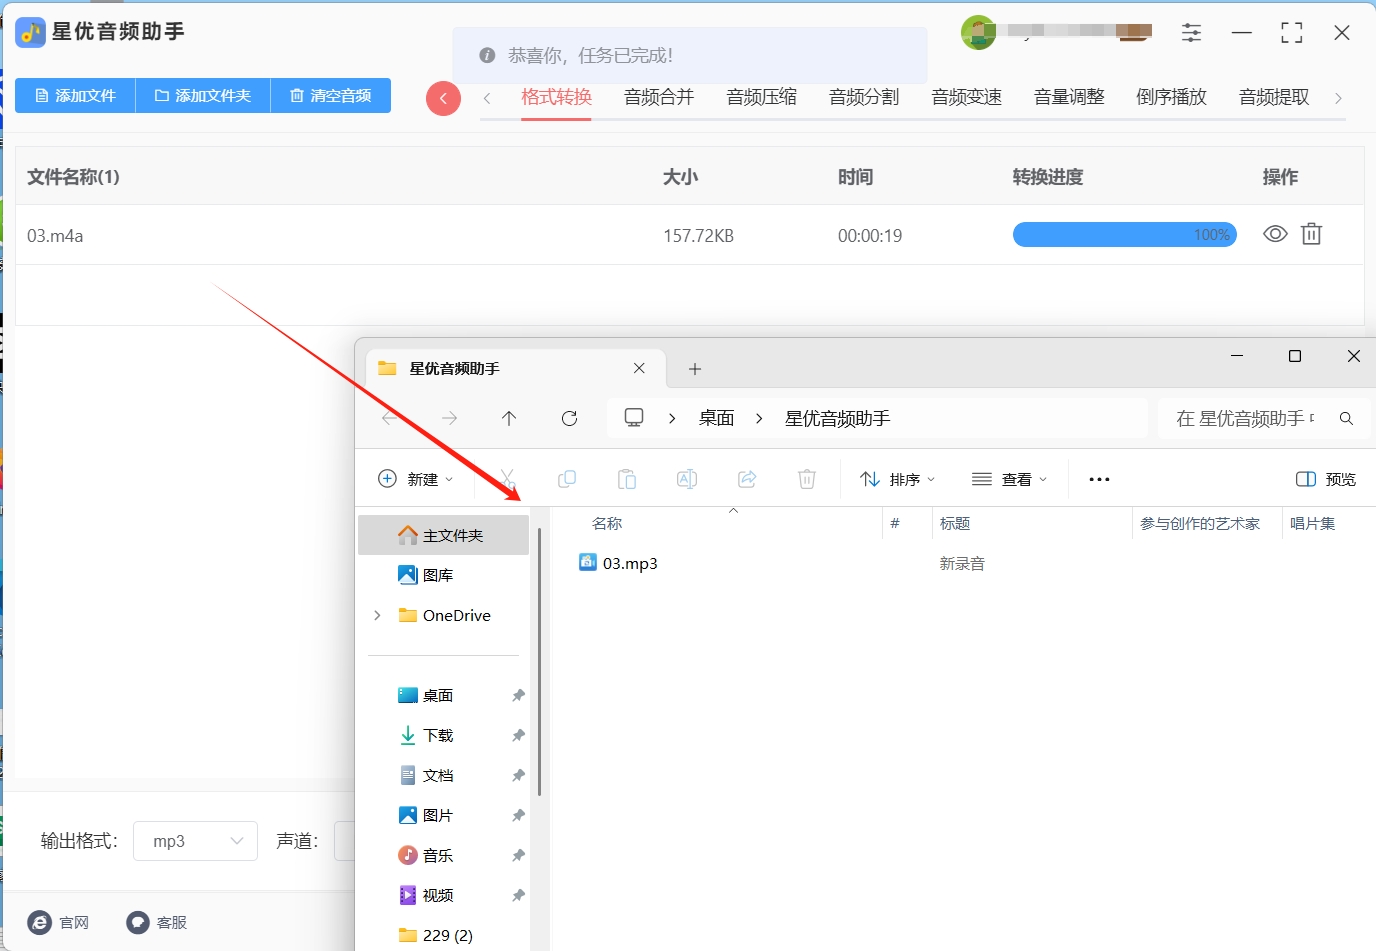The image size is (1376, 951).
Task: Open settings sliders icon in title bar
Action: 1191,33
